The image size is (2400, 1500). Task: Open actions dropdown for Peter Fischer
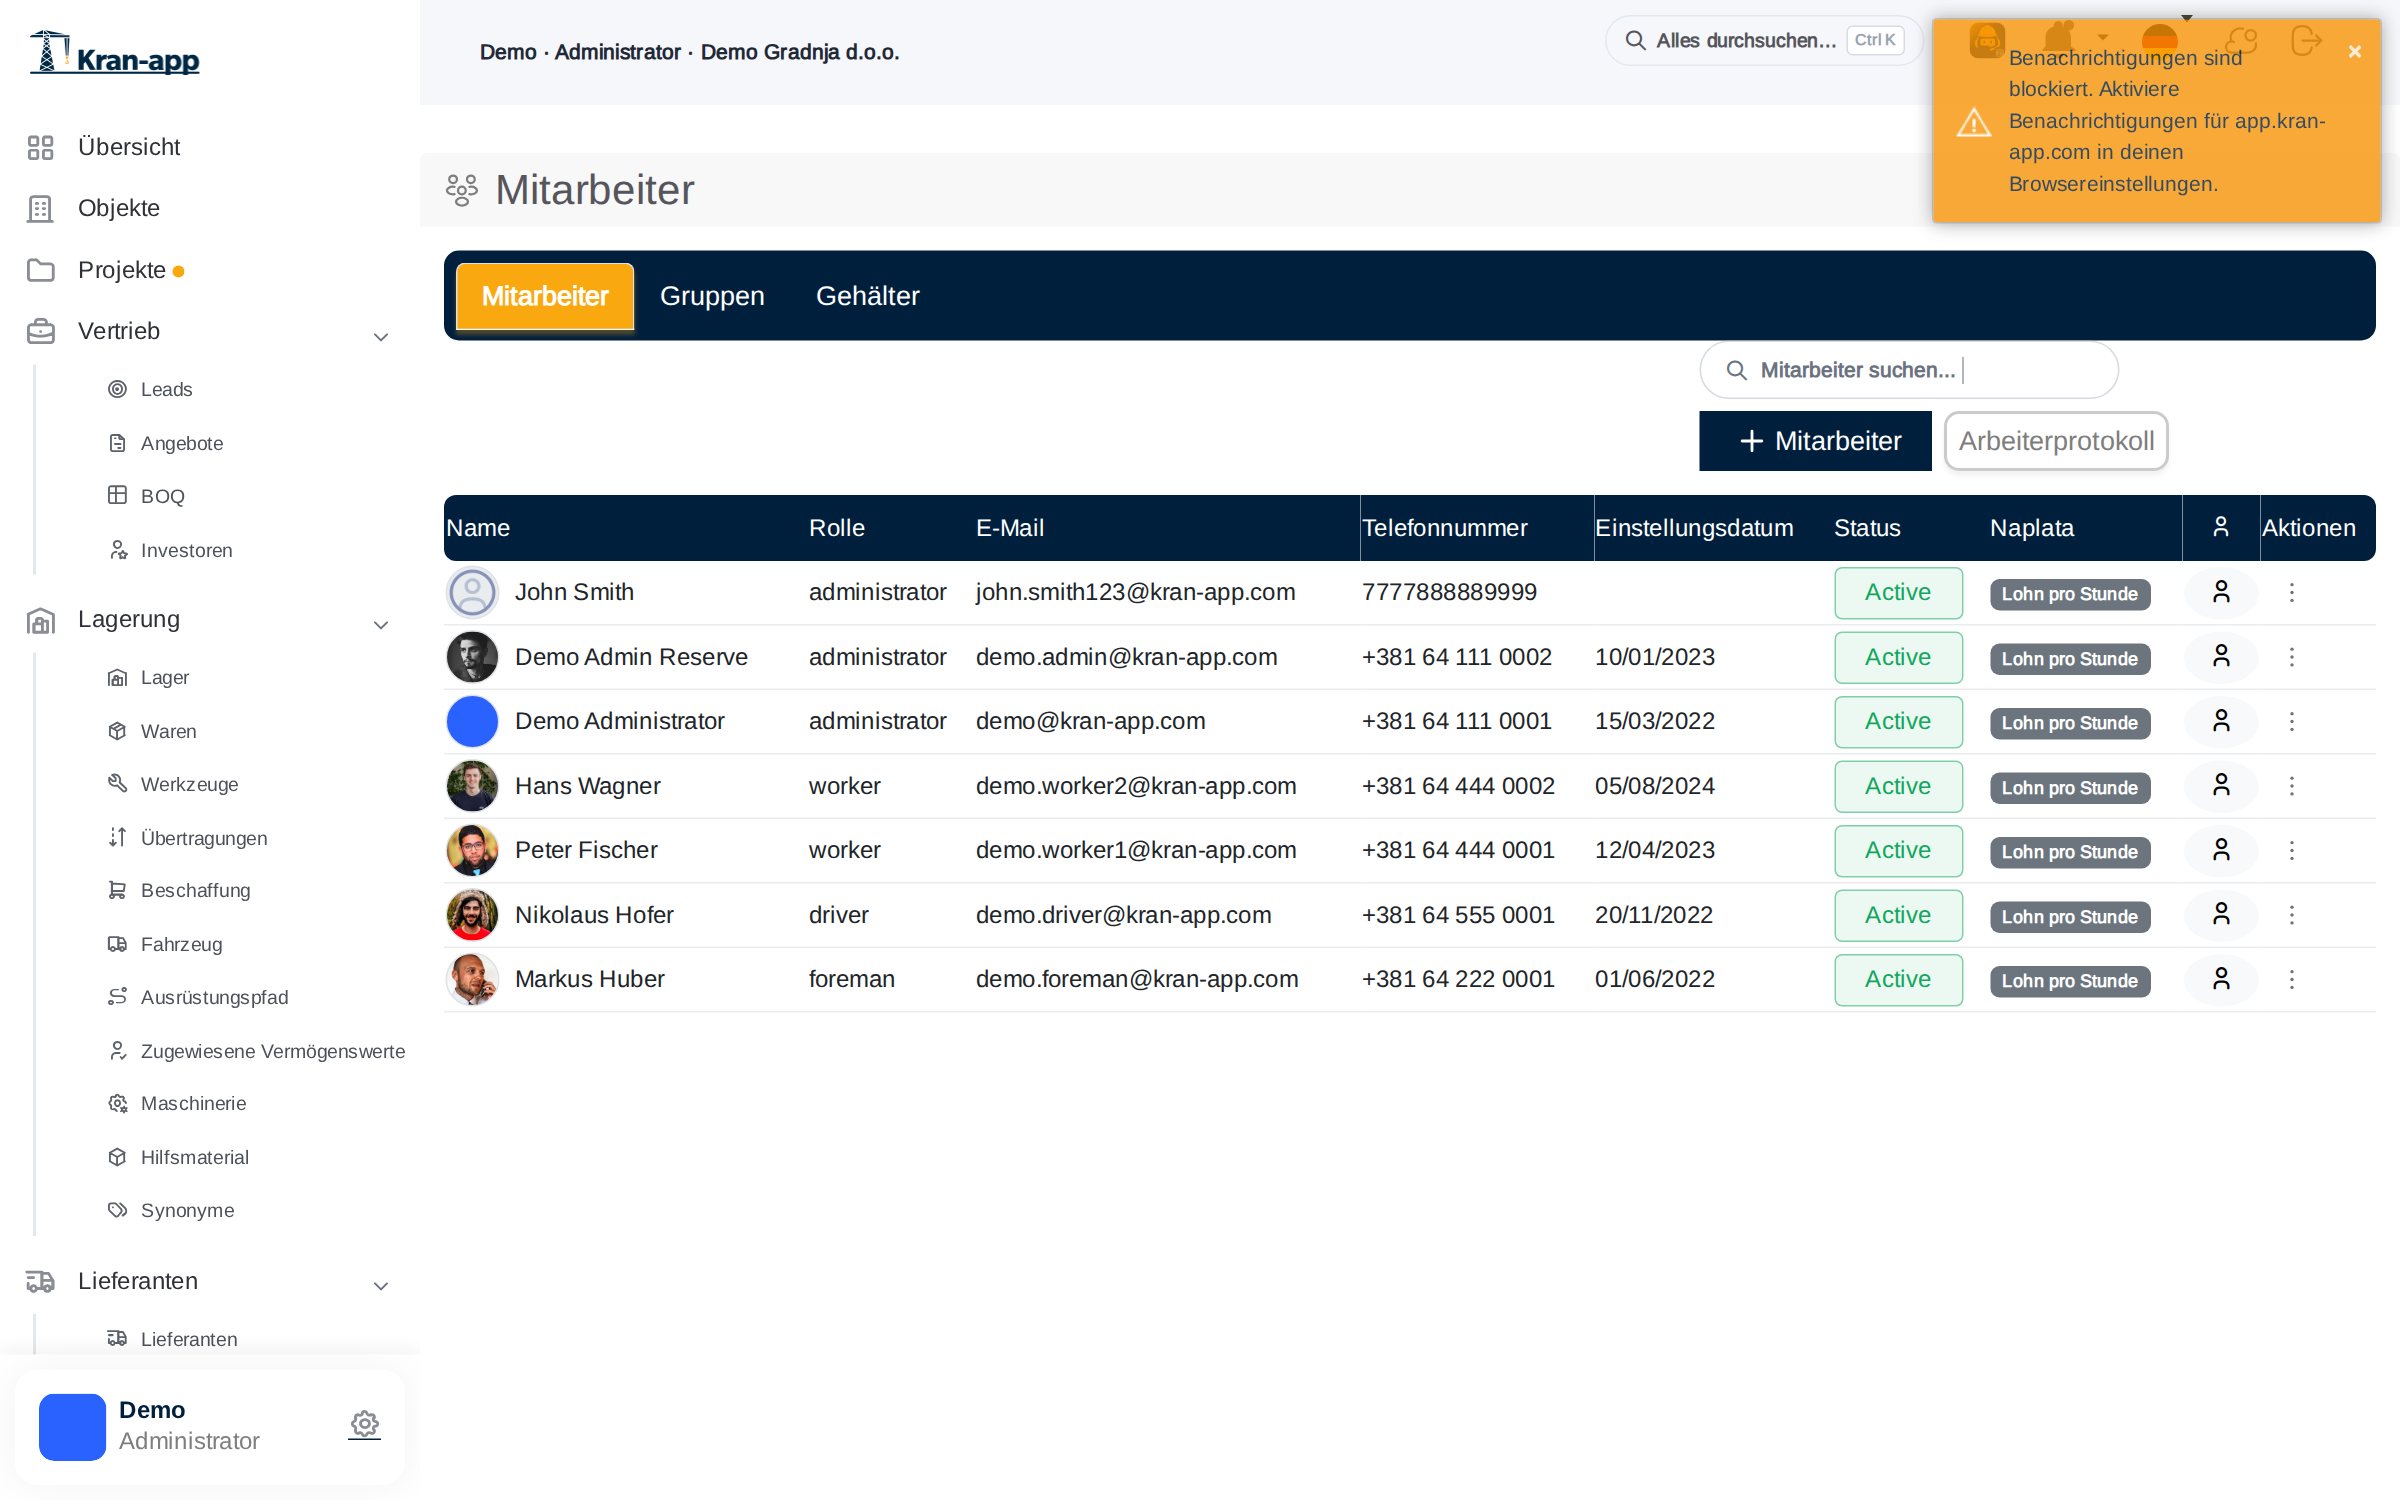(2292, 850)
